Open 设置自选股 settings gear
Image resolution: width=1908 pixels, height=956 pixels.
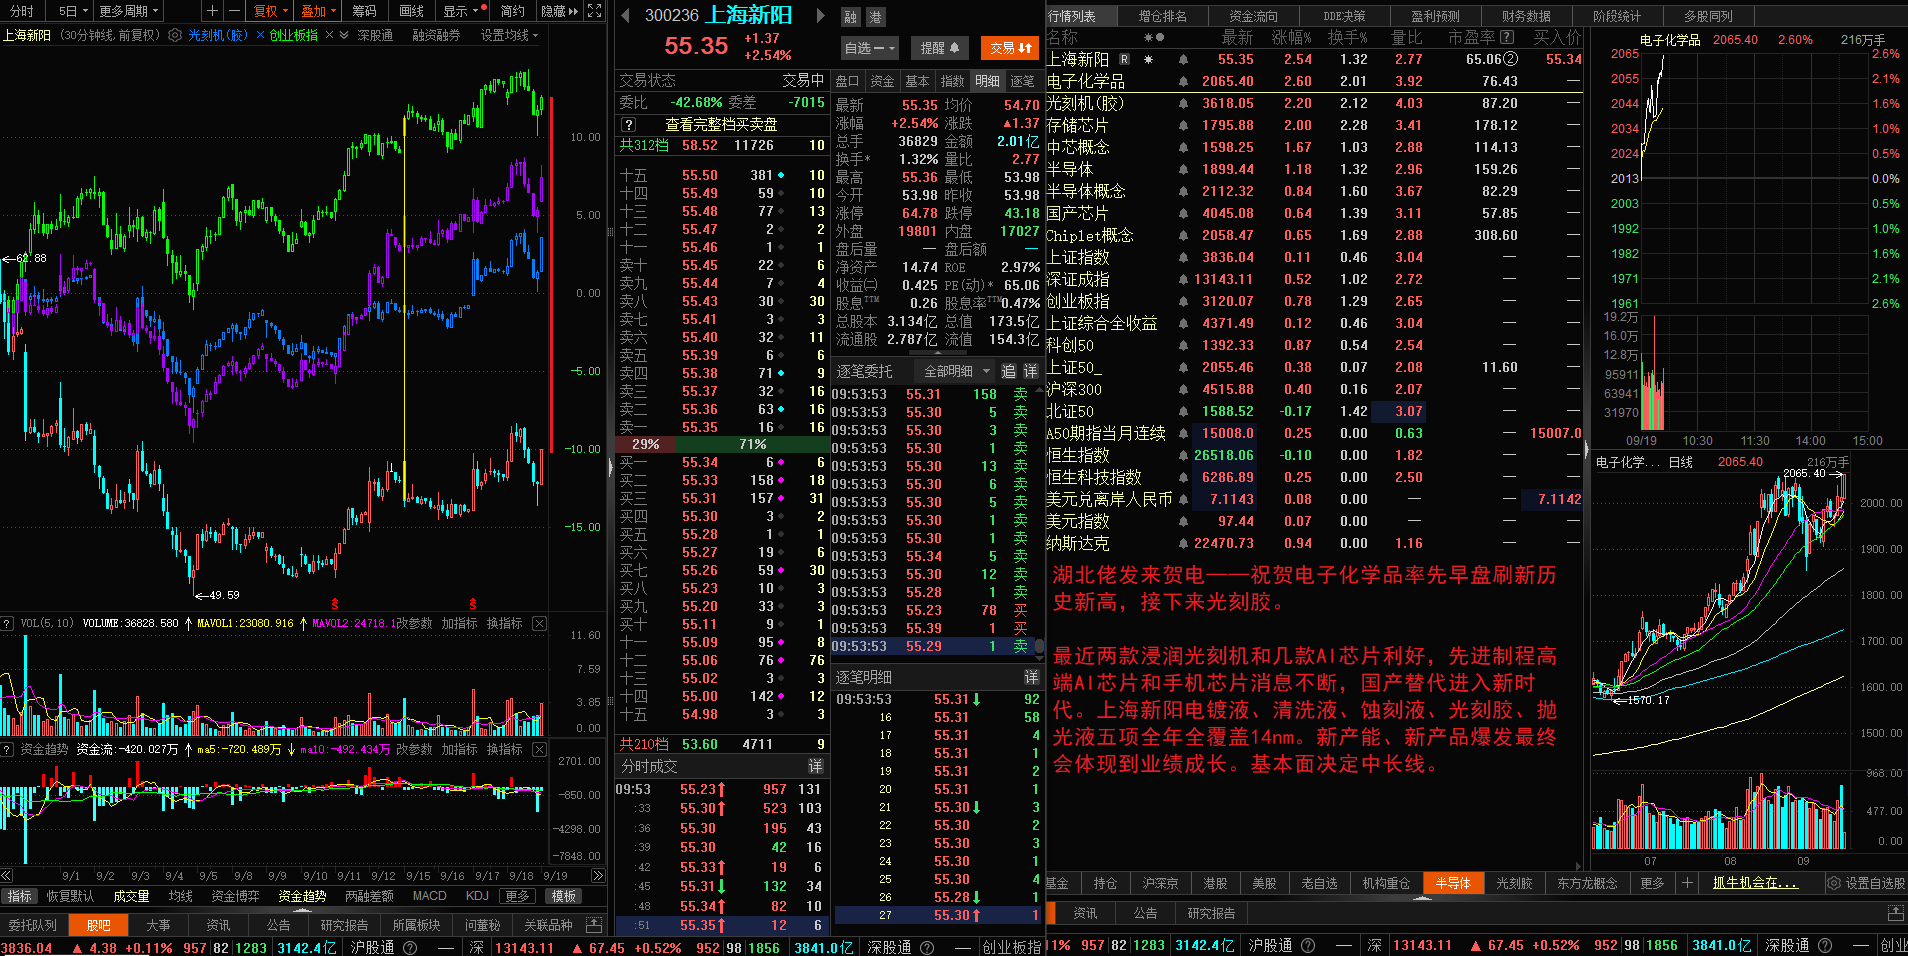tap(1833, 883)
